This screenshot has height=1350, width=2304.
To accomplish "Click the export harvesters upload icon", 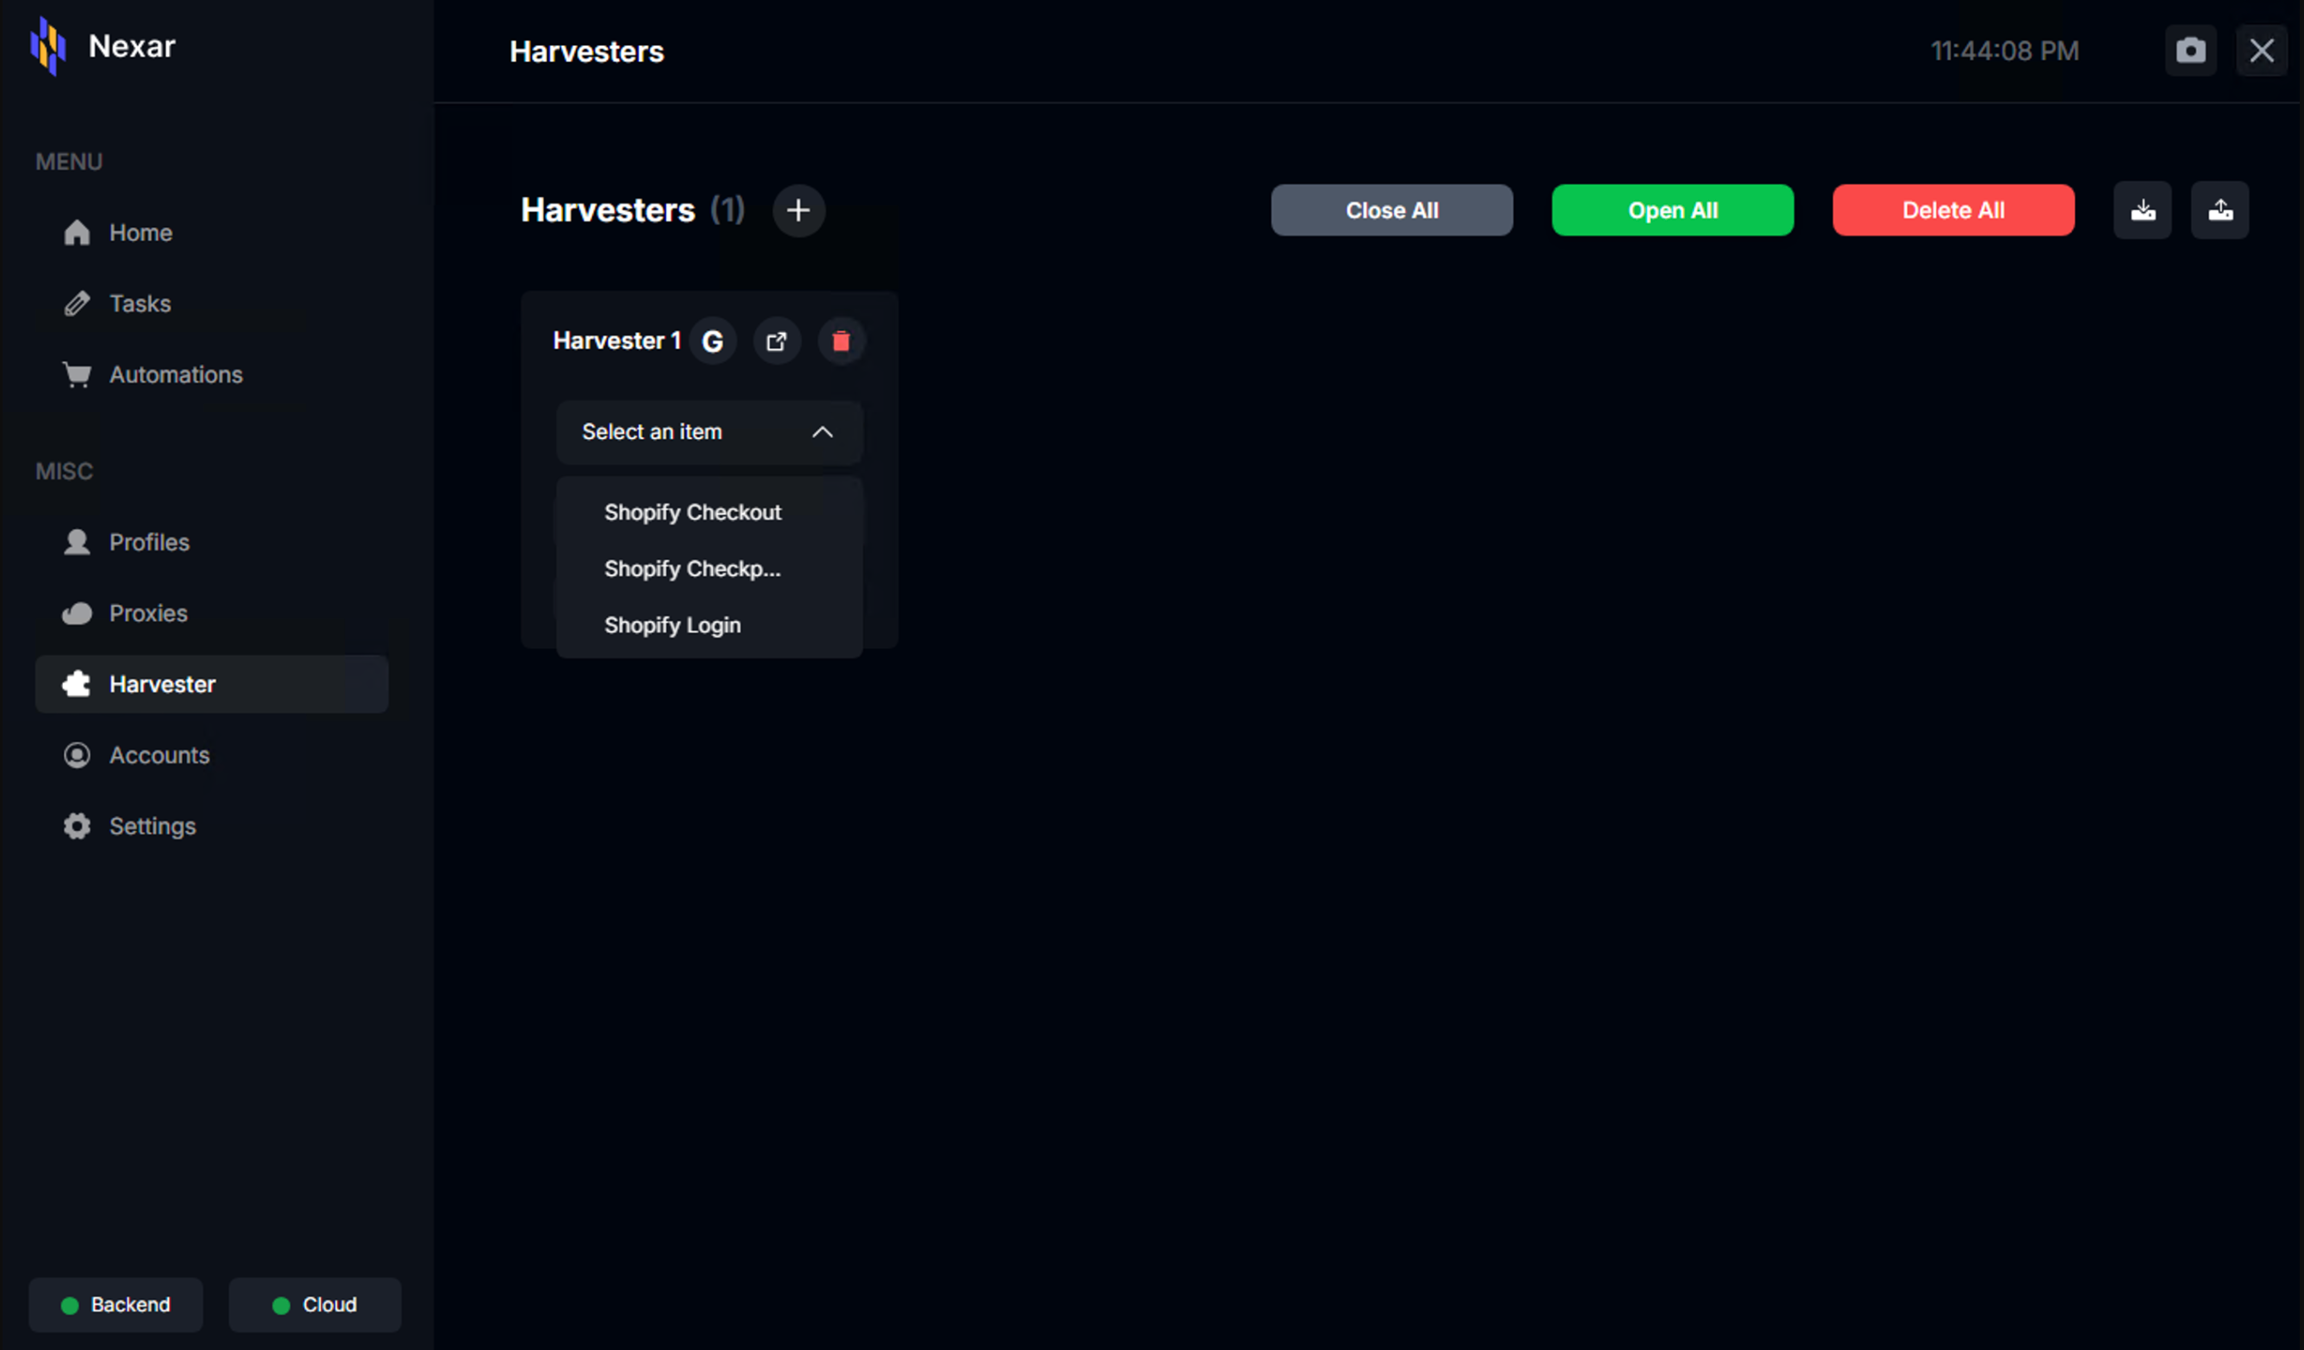I will click(x=2220, y=210).
